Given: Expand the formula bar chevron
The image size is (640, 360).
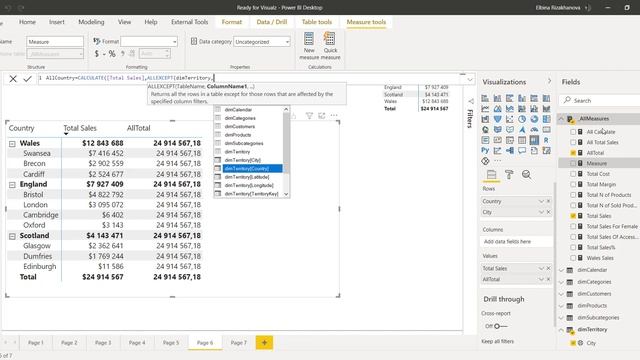Looking at the screenshot, I should pos(470,80).
